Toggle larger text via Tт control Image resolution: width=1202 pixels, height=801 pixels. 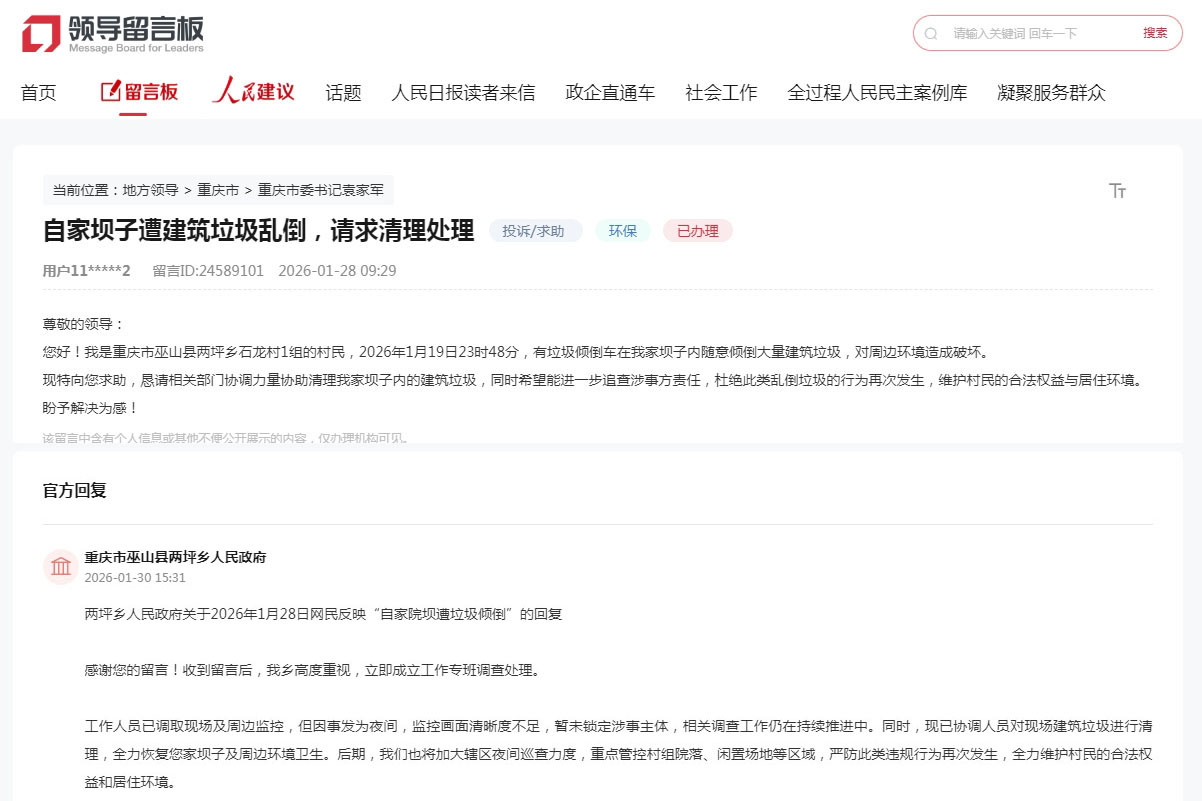click(x=1119, y=190)
